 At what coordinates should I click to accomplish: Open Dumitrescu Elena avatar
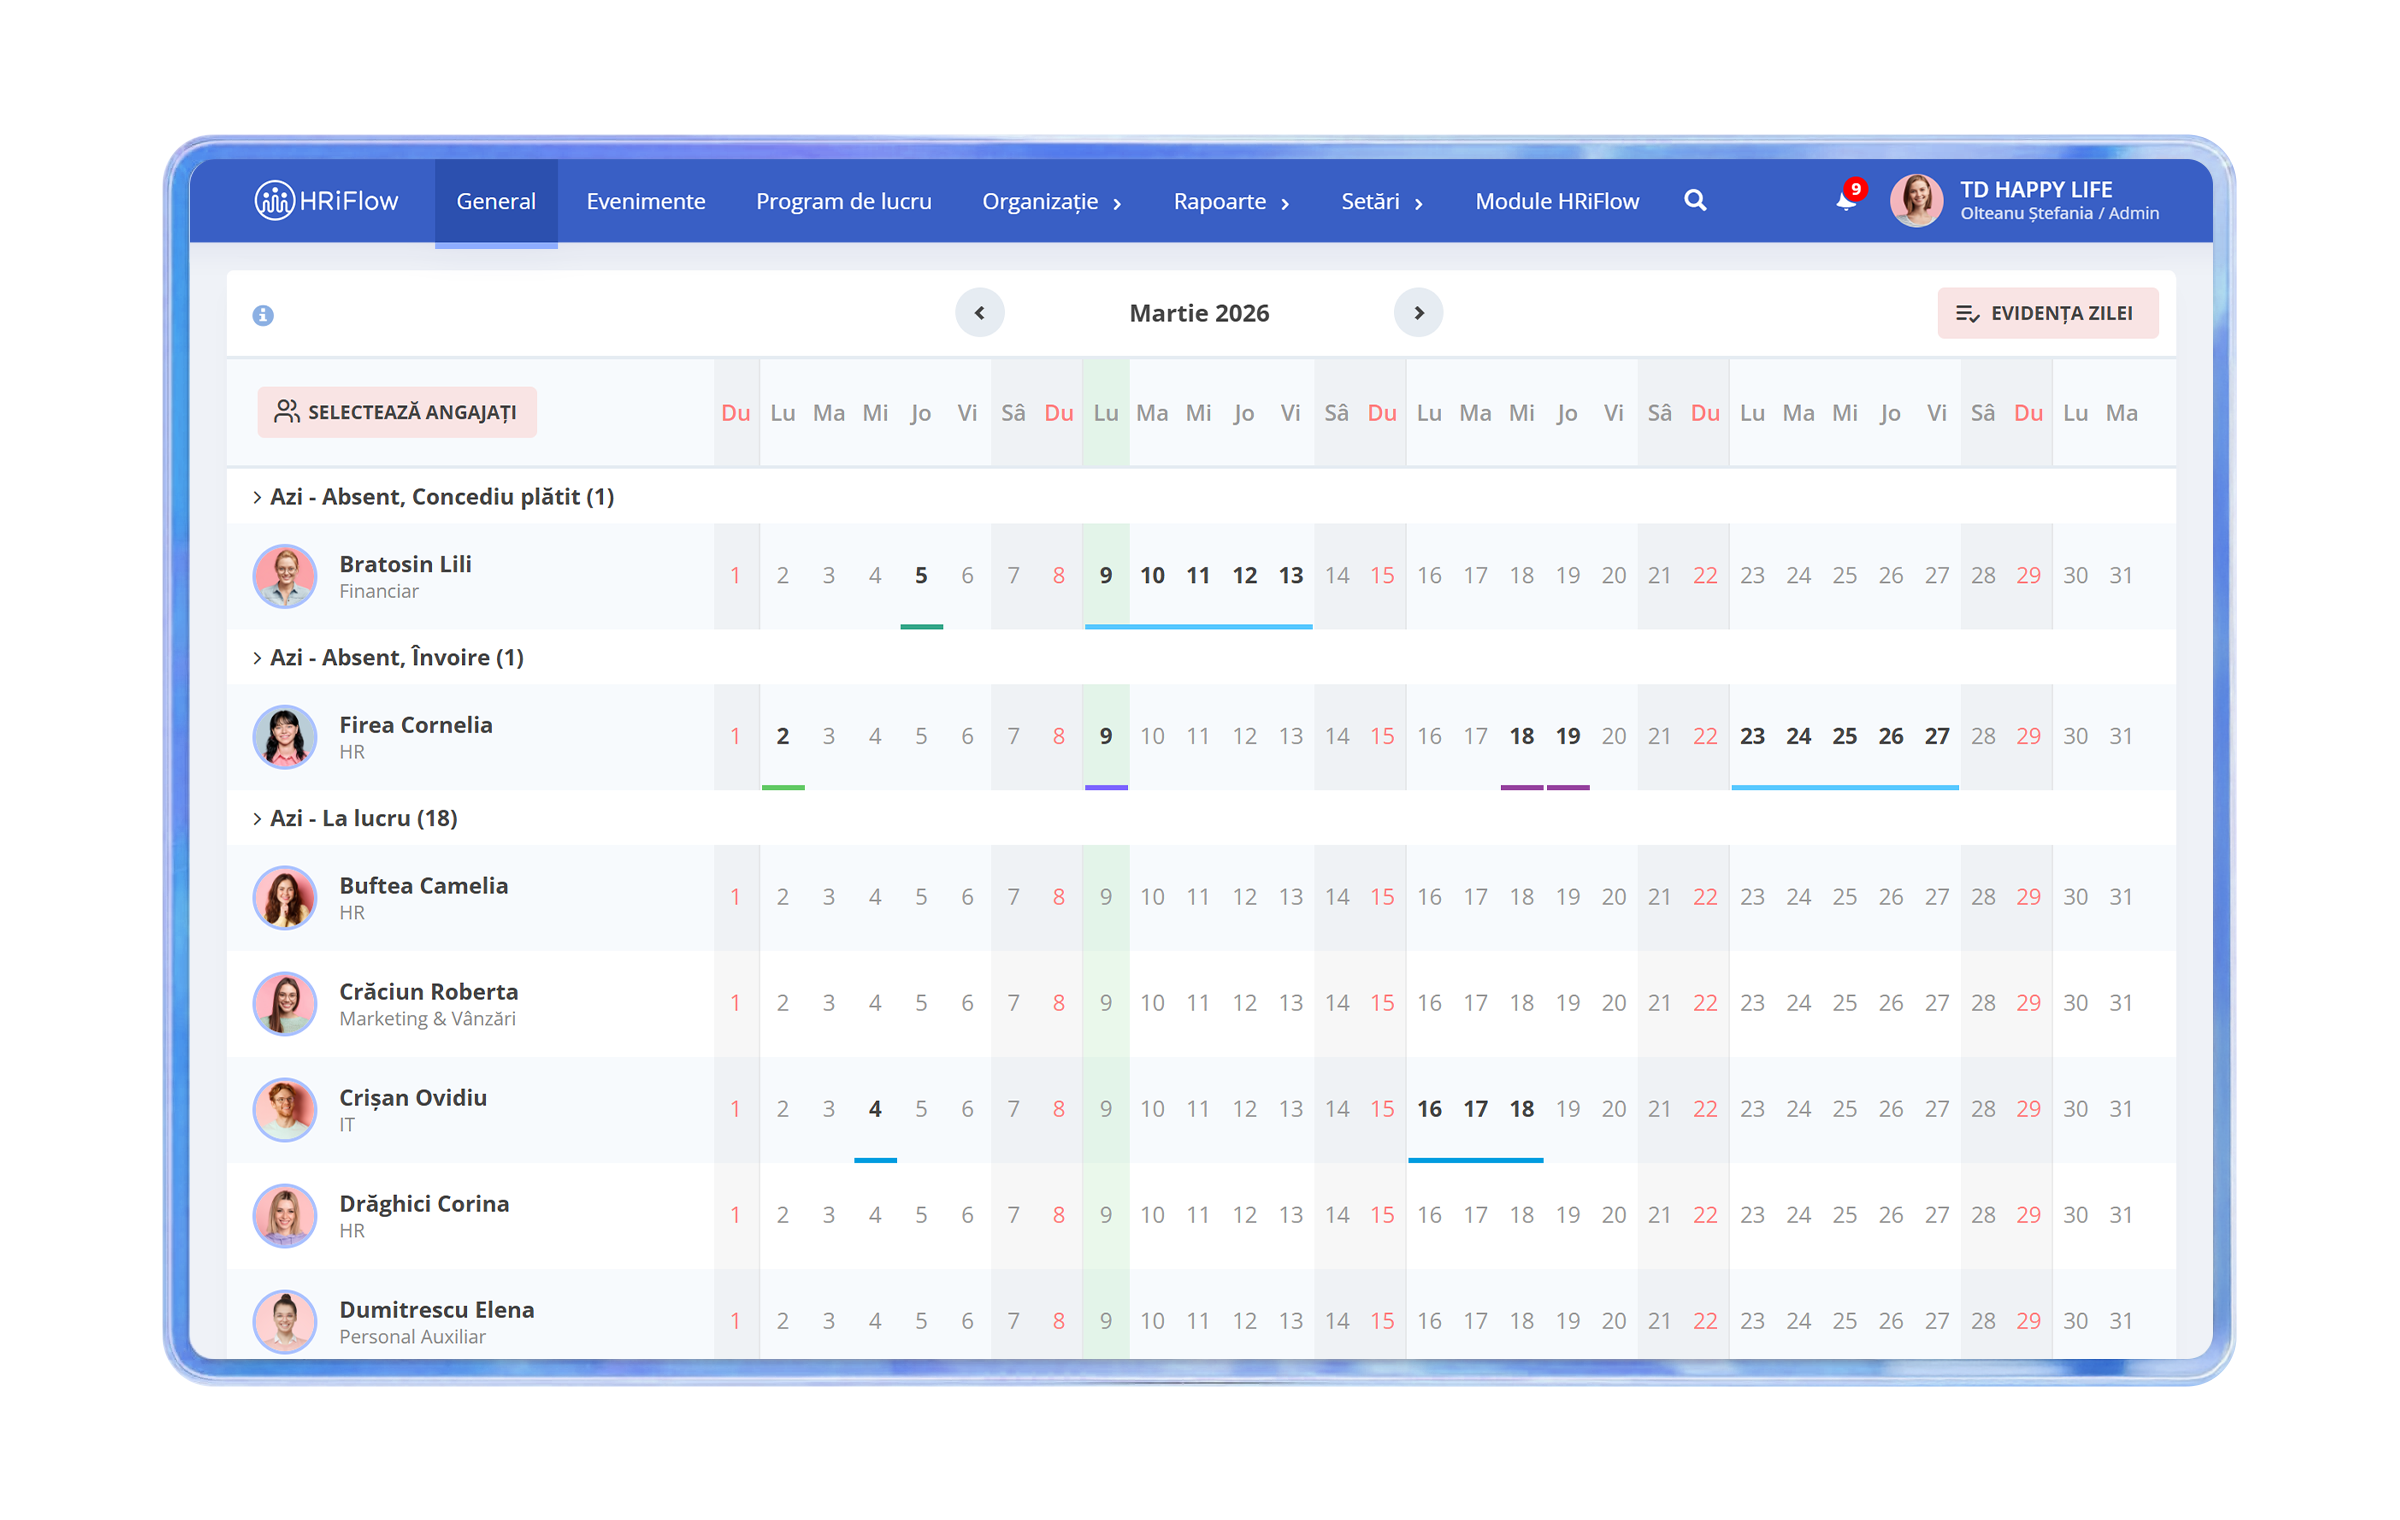click(285, 1321)
